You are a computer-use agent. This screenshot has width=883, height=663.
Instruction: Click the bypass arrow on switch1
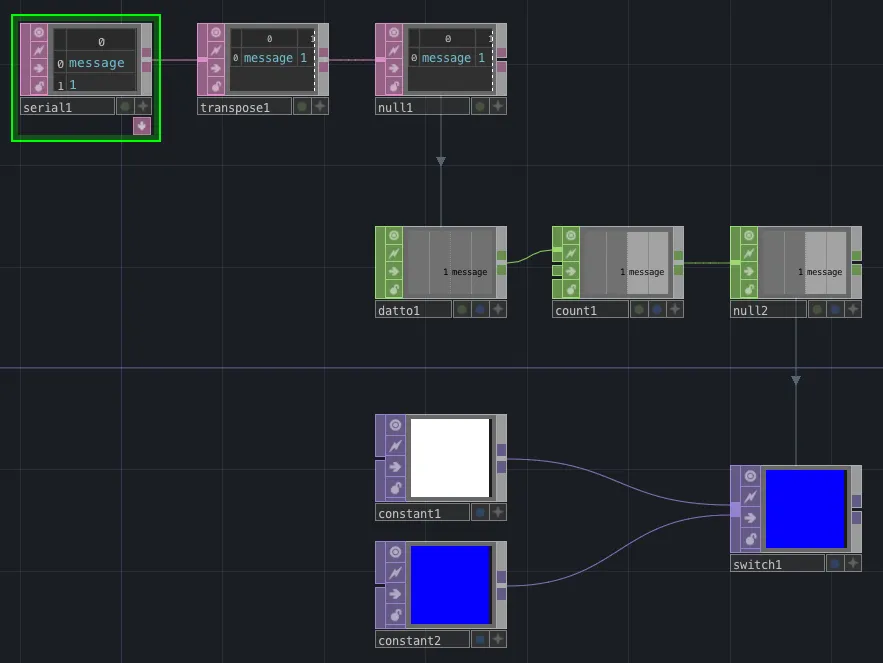[x=750, y=514]
